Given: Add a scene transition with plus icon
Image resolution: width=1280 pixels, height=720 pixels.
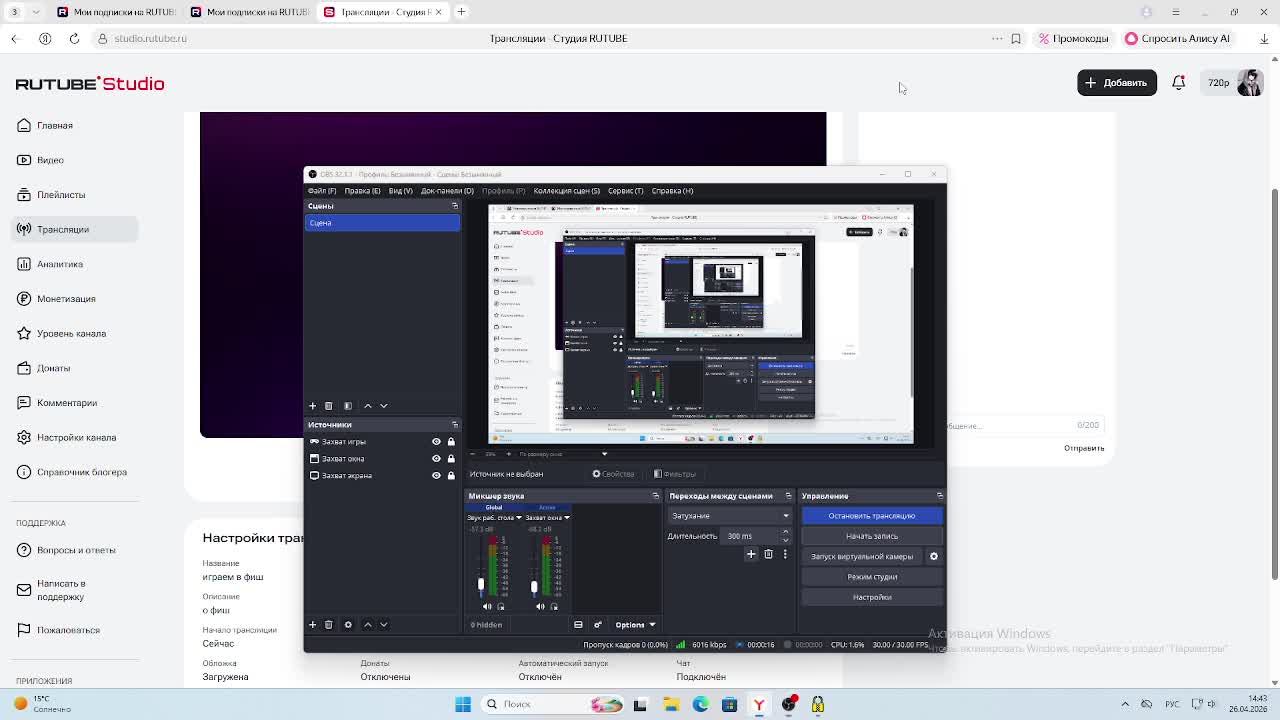Looking at the screenshot, I should pos(751,554).
